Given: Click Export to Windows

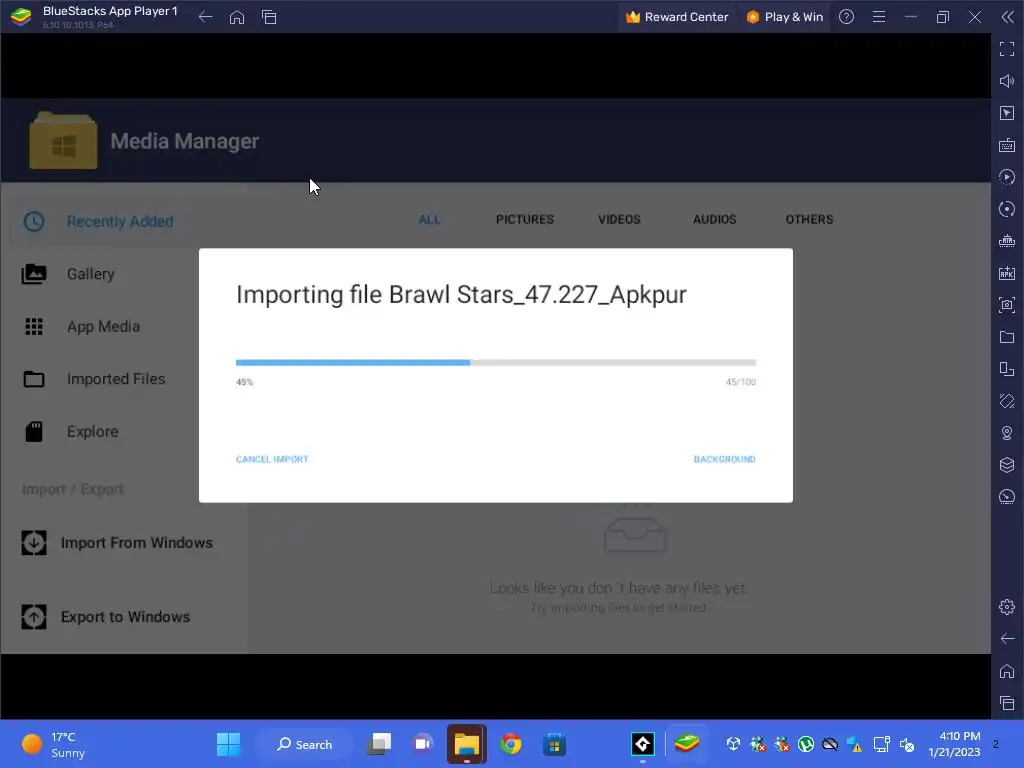Looking at the screenshot, I should pyautogui.click(x=106, y=617).
